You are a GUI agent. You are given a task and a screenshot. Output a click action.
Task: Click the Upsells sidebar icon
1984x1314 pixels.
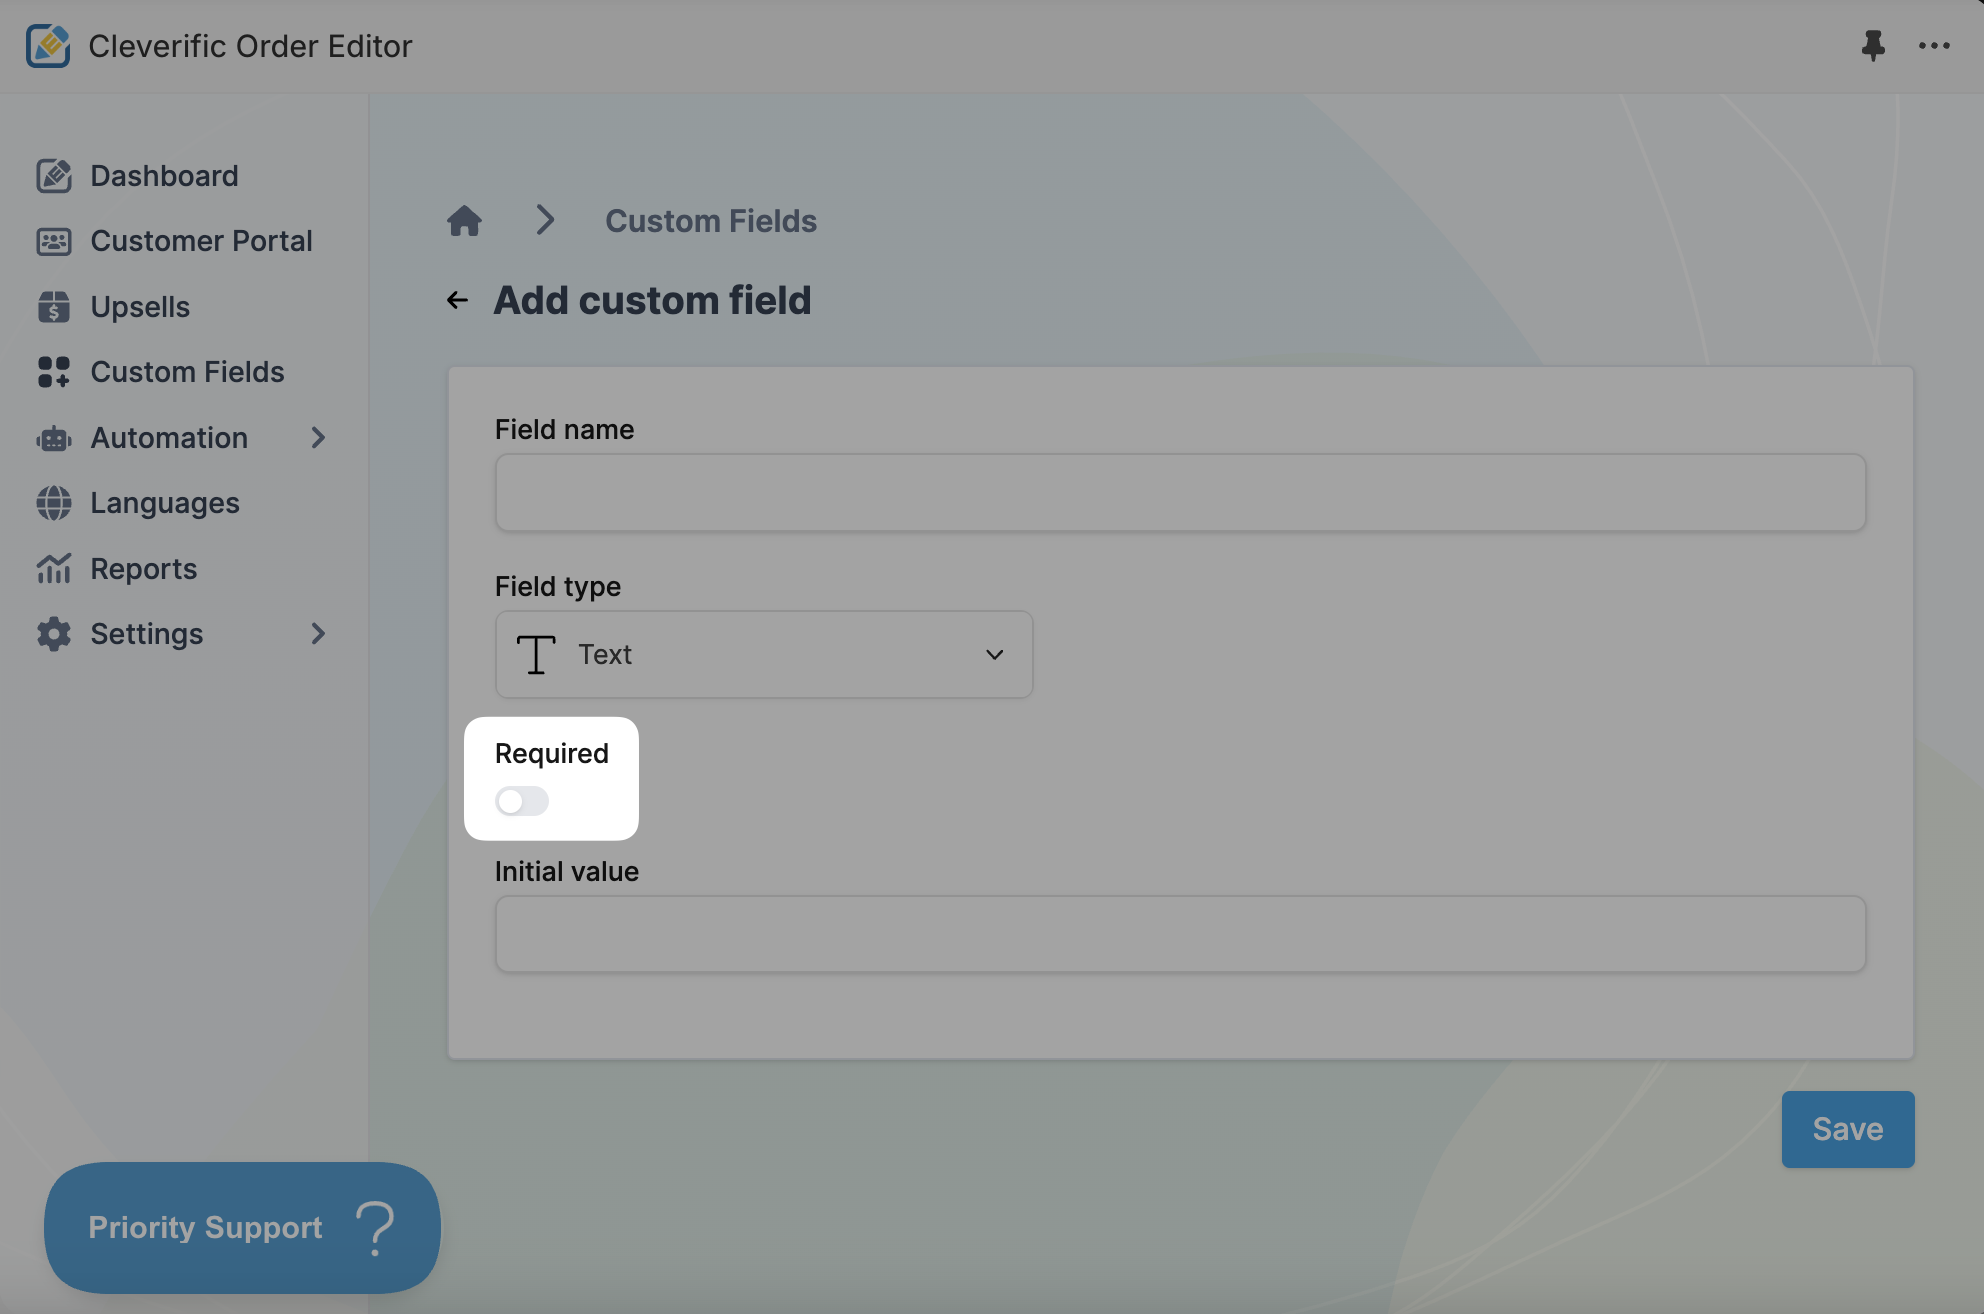(x=54, y=307)
